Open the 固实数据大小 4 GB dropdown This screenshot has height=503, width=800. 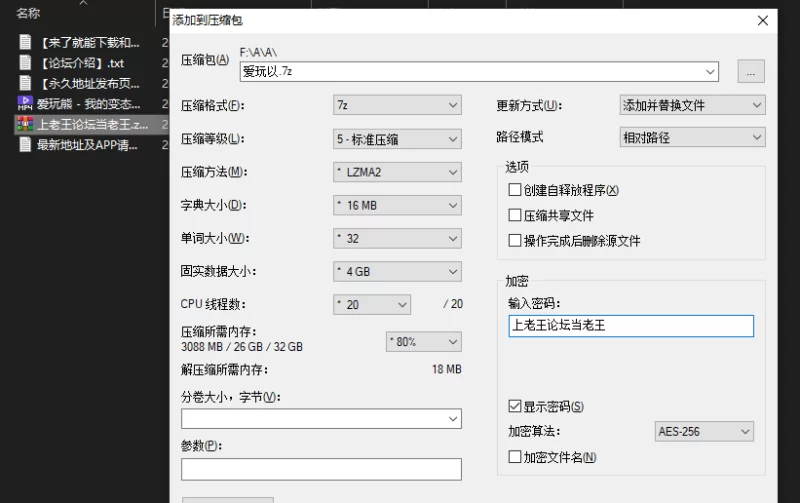point(397,271)
